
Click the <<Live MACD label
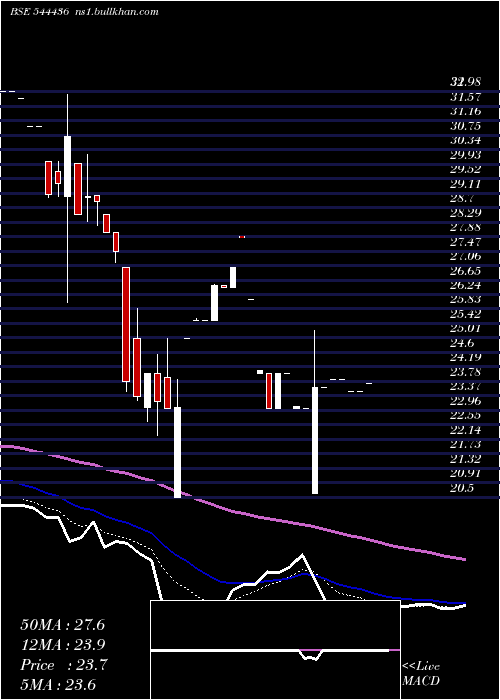[x=421, y=673]
